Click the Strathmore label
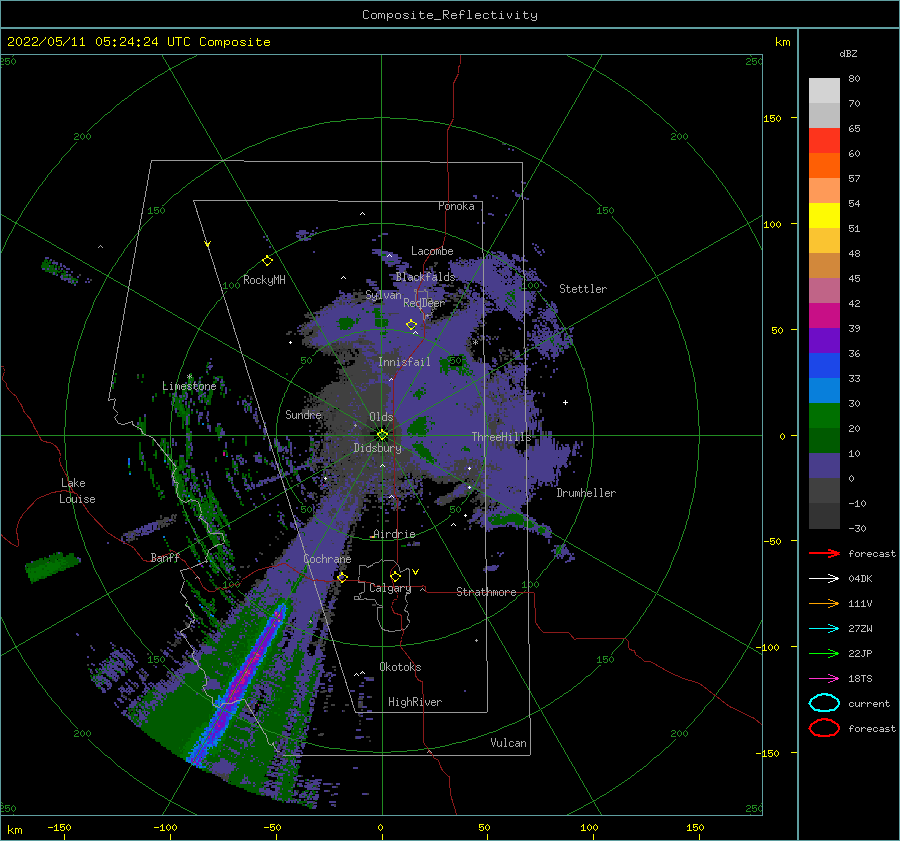900x841 pixels. click(x=486, y=592)
